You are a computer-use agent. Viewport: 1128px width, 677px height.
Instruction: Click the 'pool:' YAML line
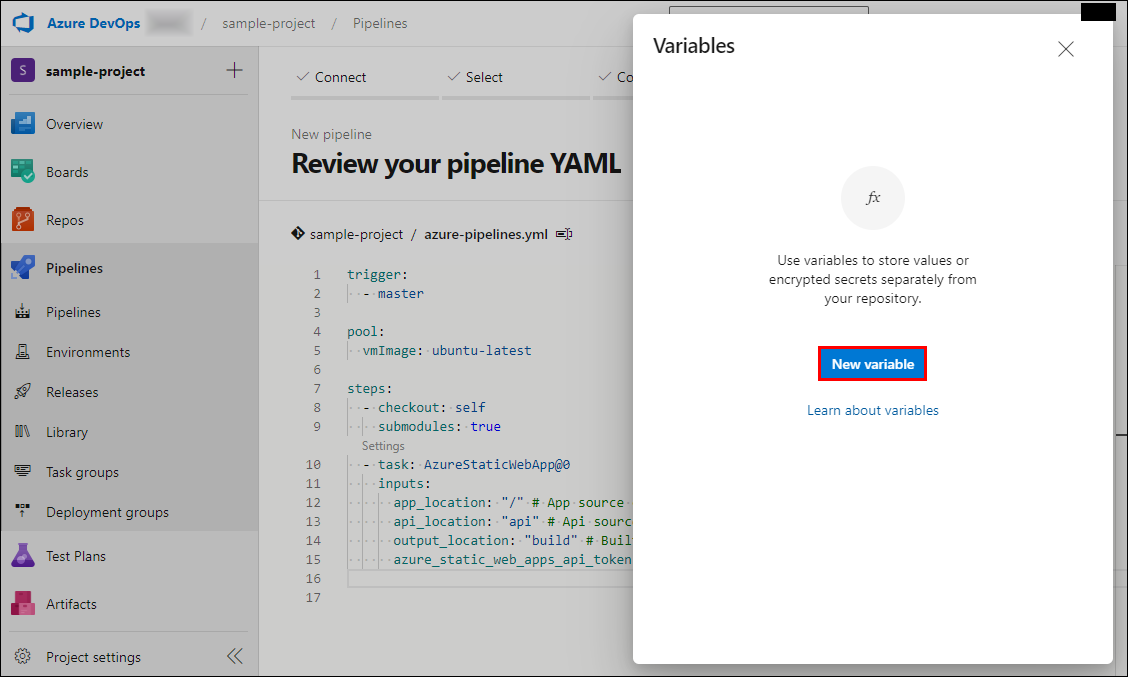pos(366,332)
